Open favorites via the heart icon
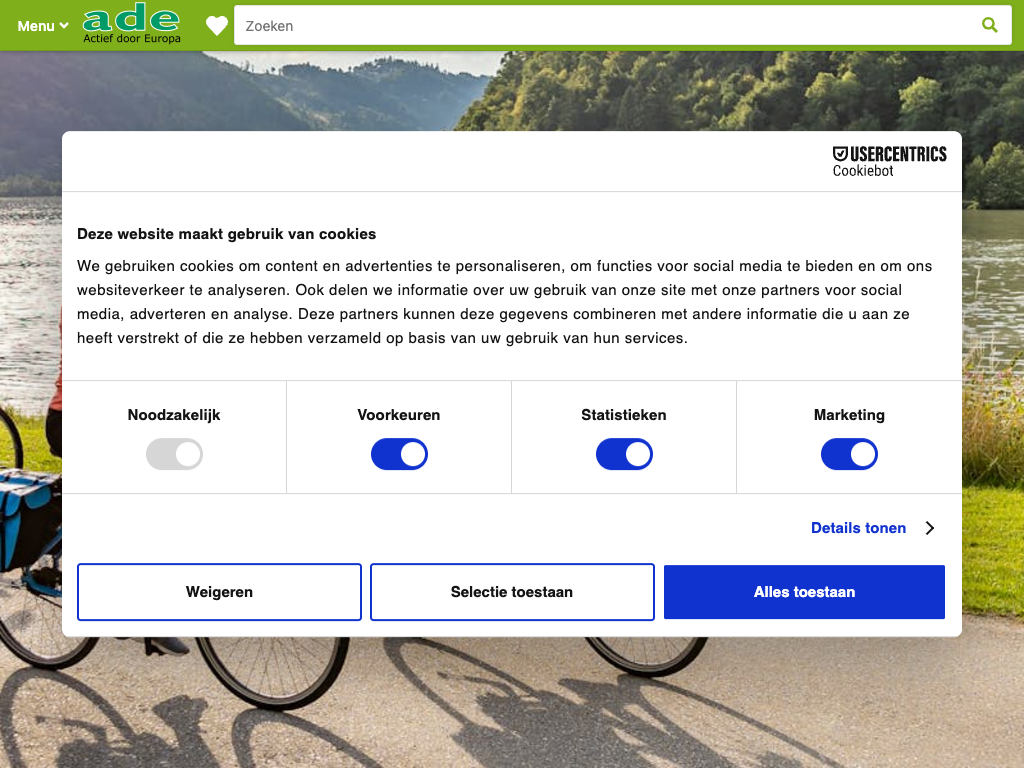 (x=217, y=26)
